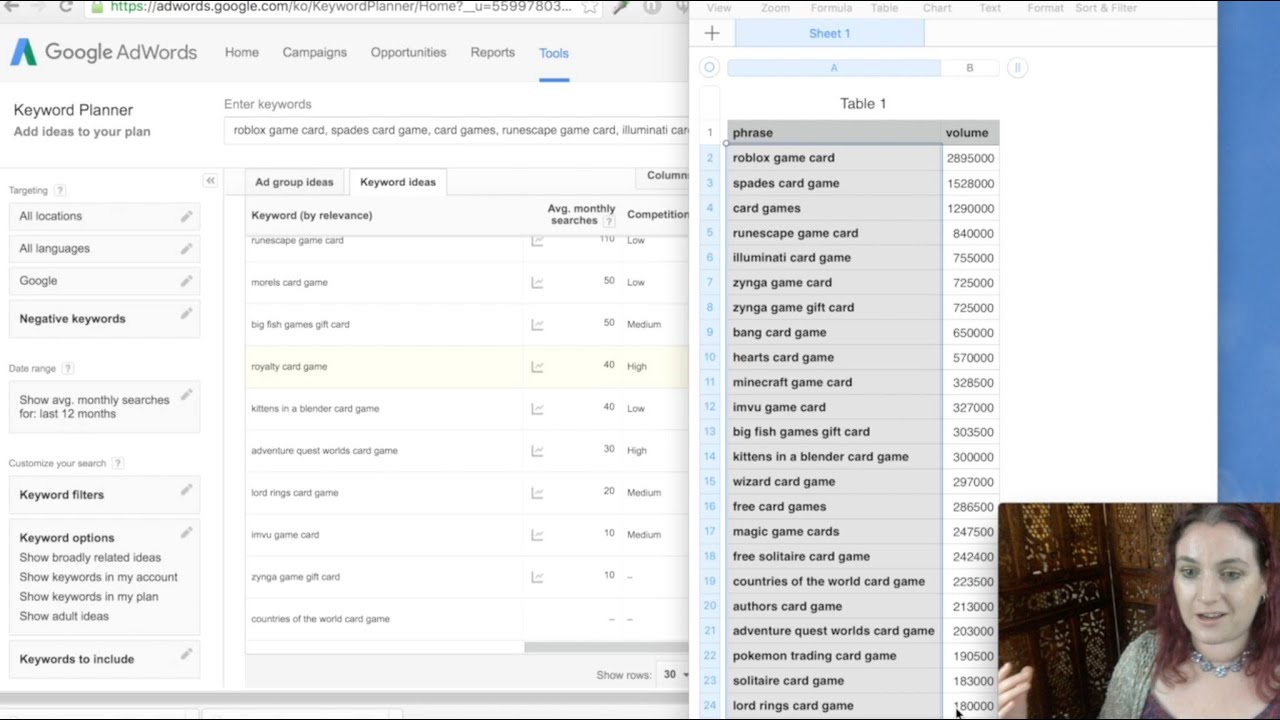
Task: Go to AdWords Home tab
Action: click(242, 52)
